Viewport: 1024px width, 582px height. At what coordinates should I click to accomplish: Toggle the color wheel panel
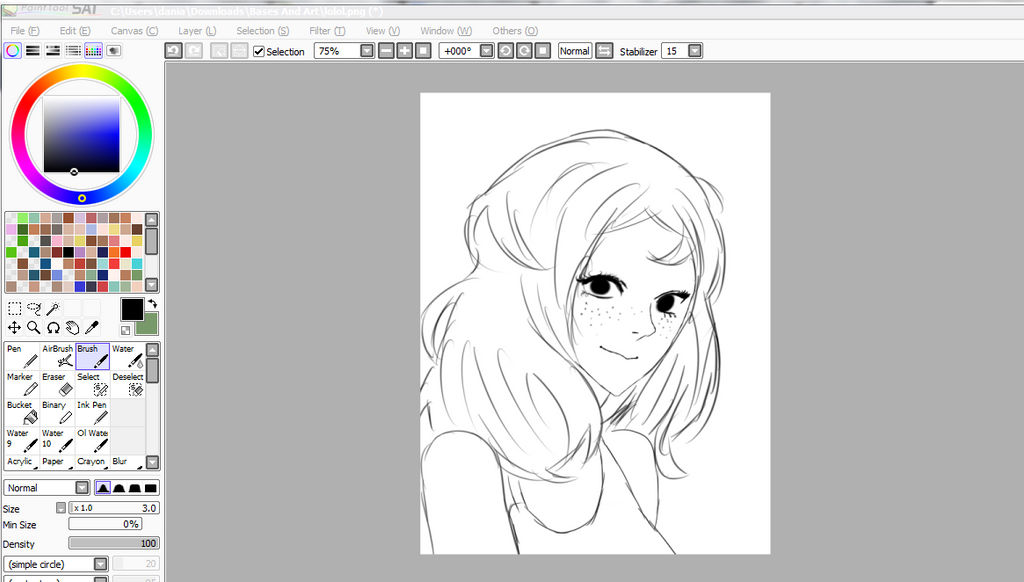click(12, 50)
